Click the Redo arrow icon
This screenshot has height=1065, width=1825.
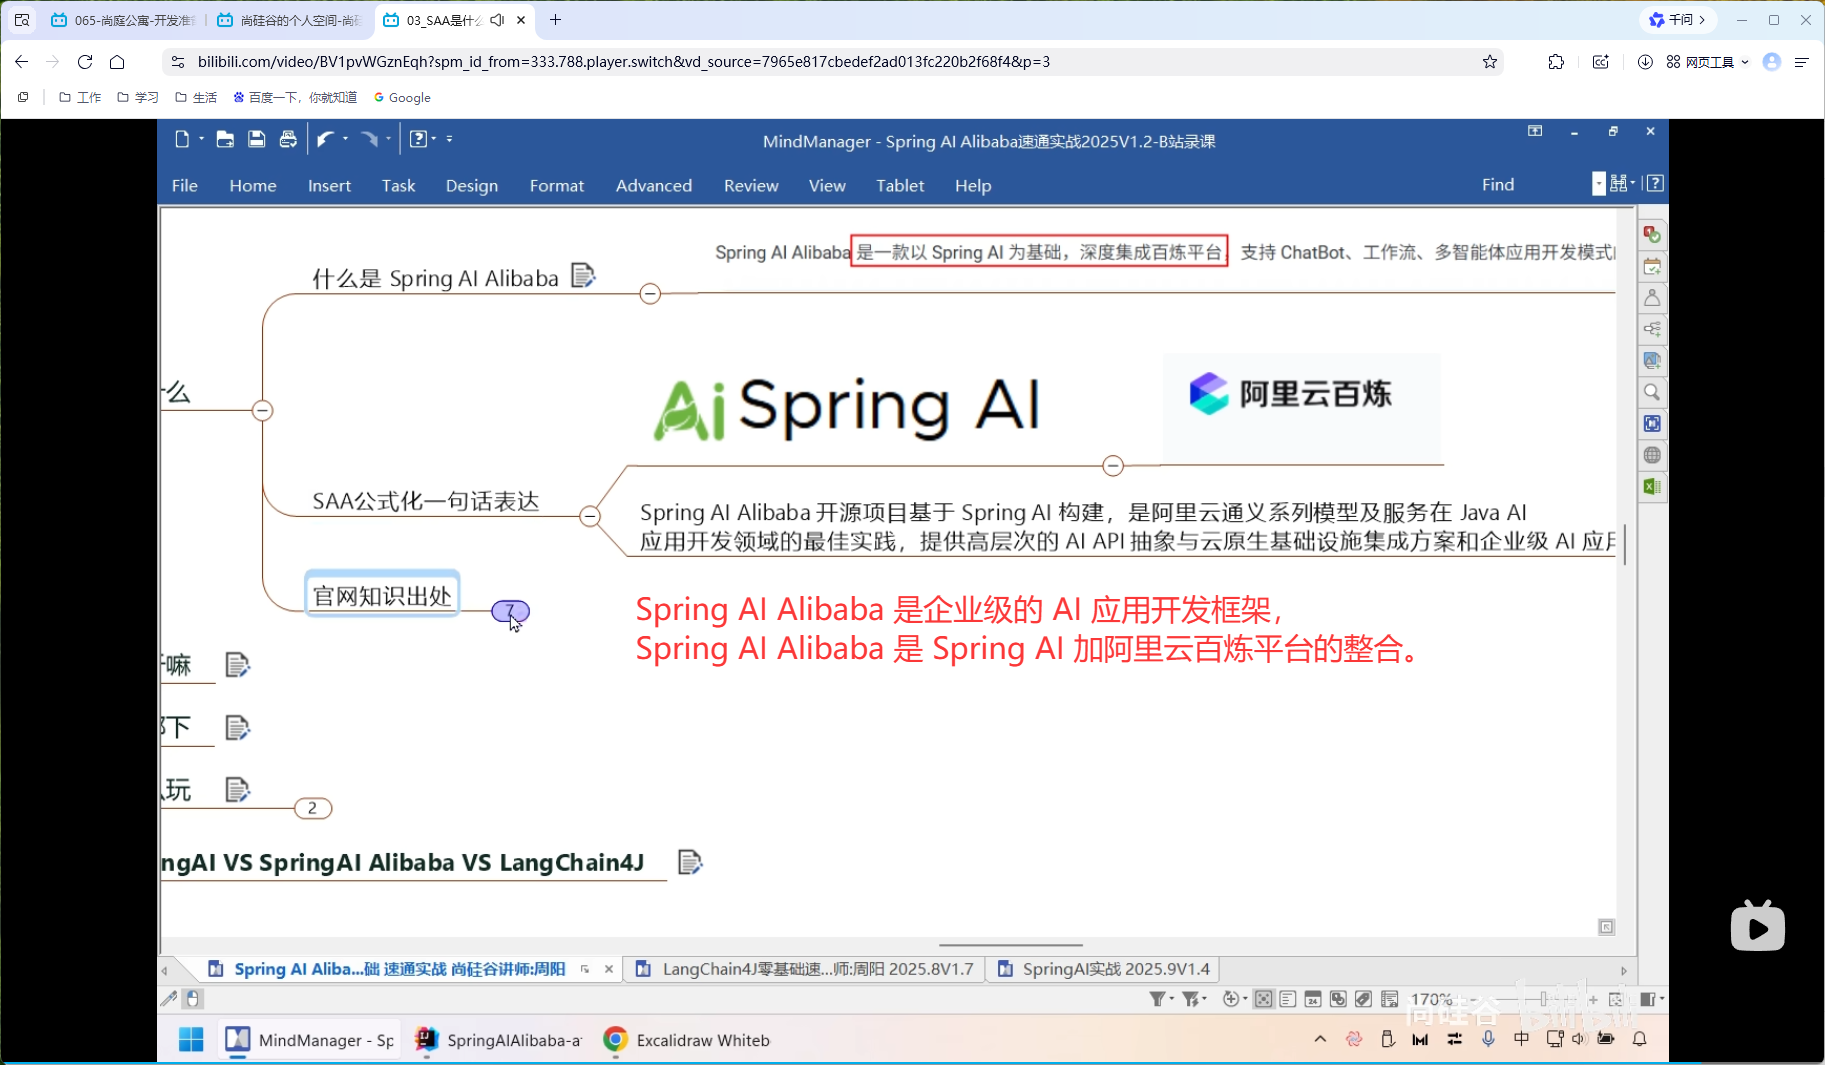coord(368,140)
